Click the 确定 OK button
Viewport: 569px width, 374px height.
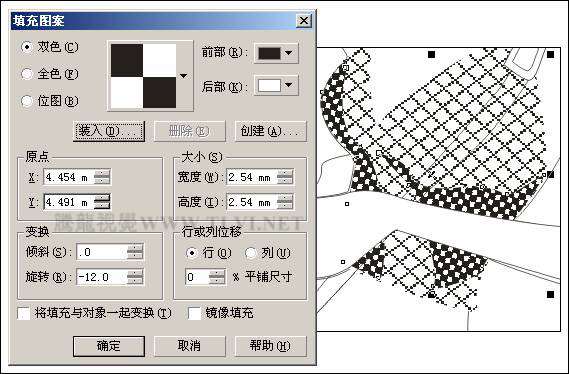click(109, 346)
